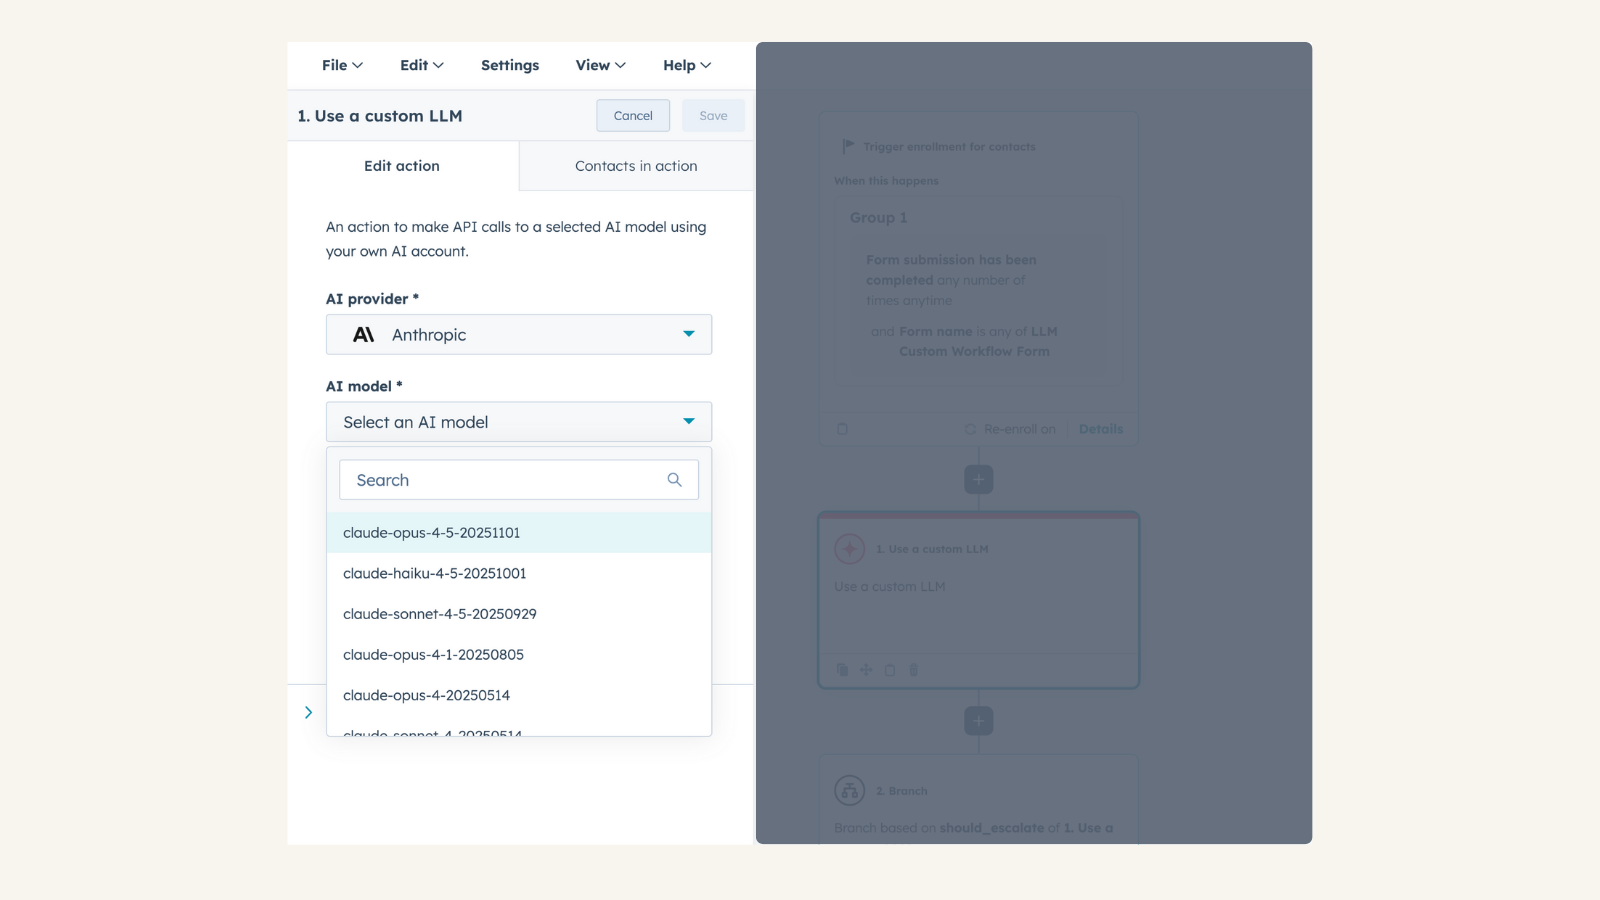This screenshot has width=1600, height=900.
Task: Click the move icon on the LLM action card
Action: (x=866, y=669)
